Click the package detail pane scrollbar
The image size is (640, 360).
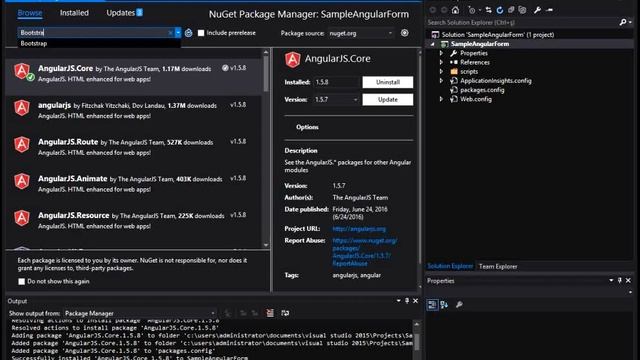[419, 169]
